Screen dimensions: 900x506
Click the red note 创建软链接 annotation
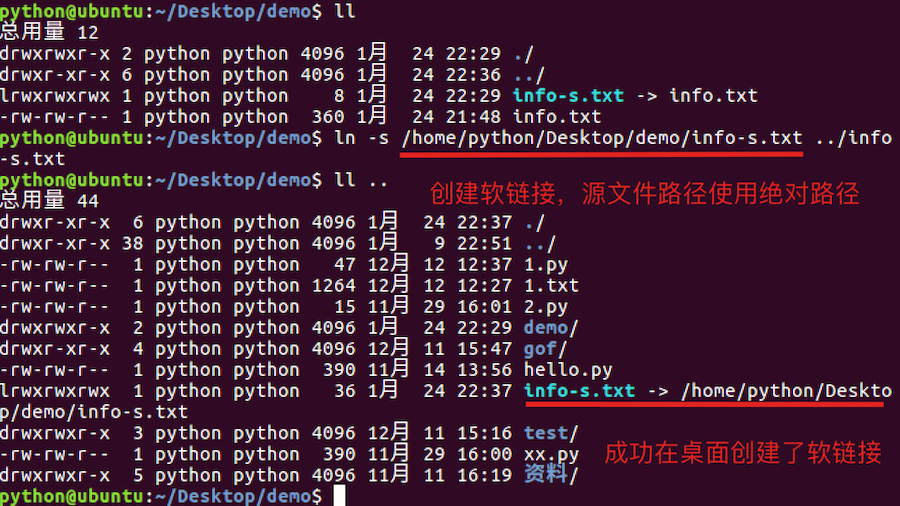(644, 193)
